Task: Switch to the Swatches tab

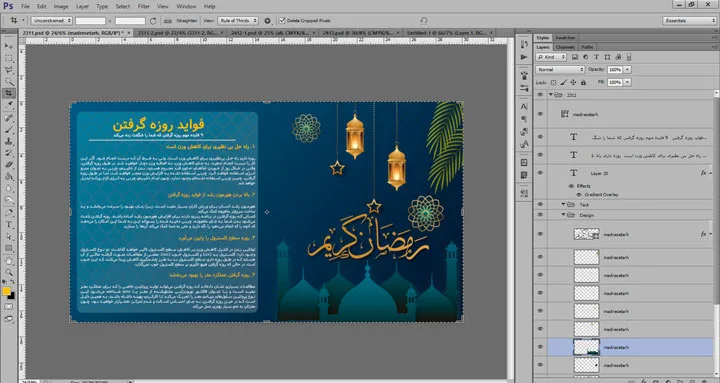Action: point(565,38)
